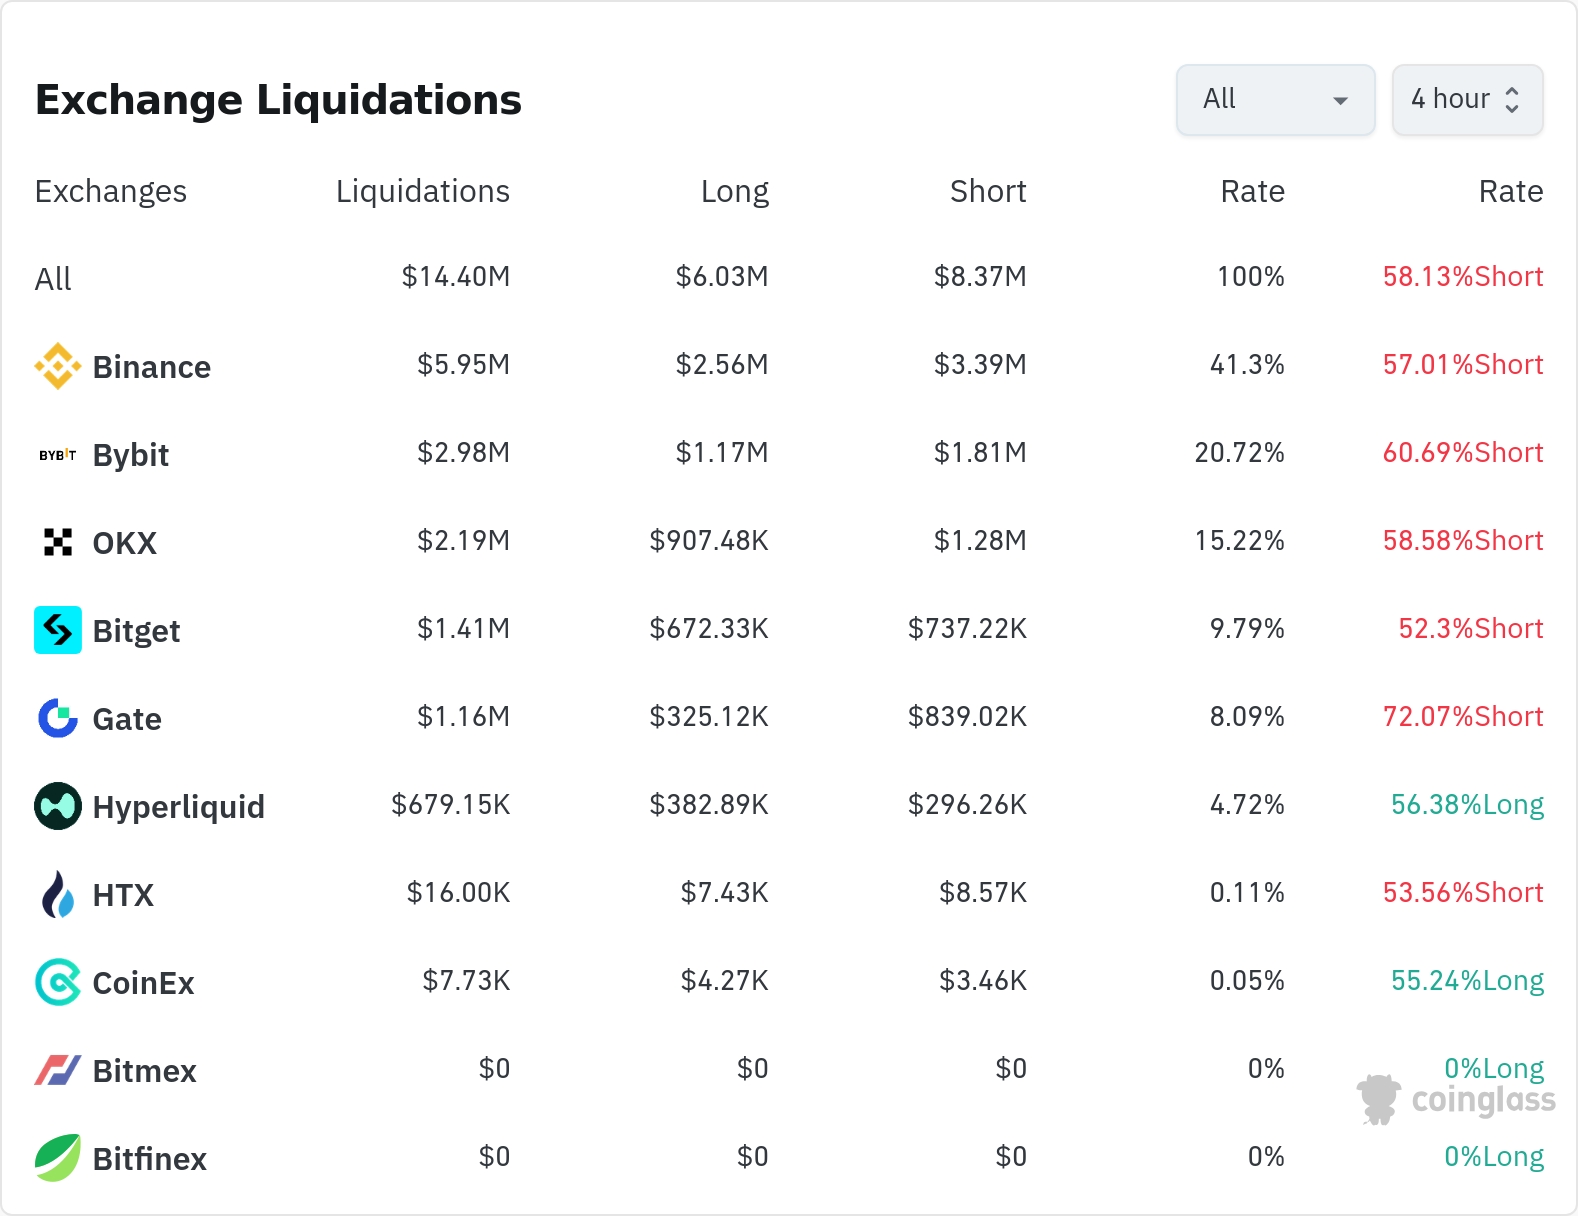Click the OKX logo icon
The image size is (1578, 1216).
coord(57,542)
